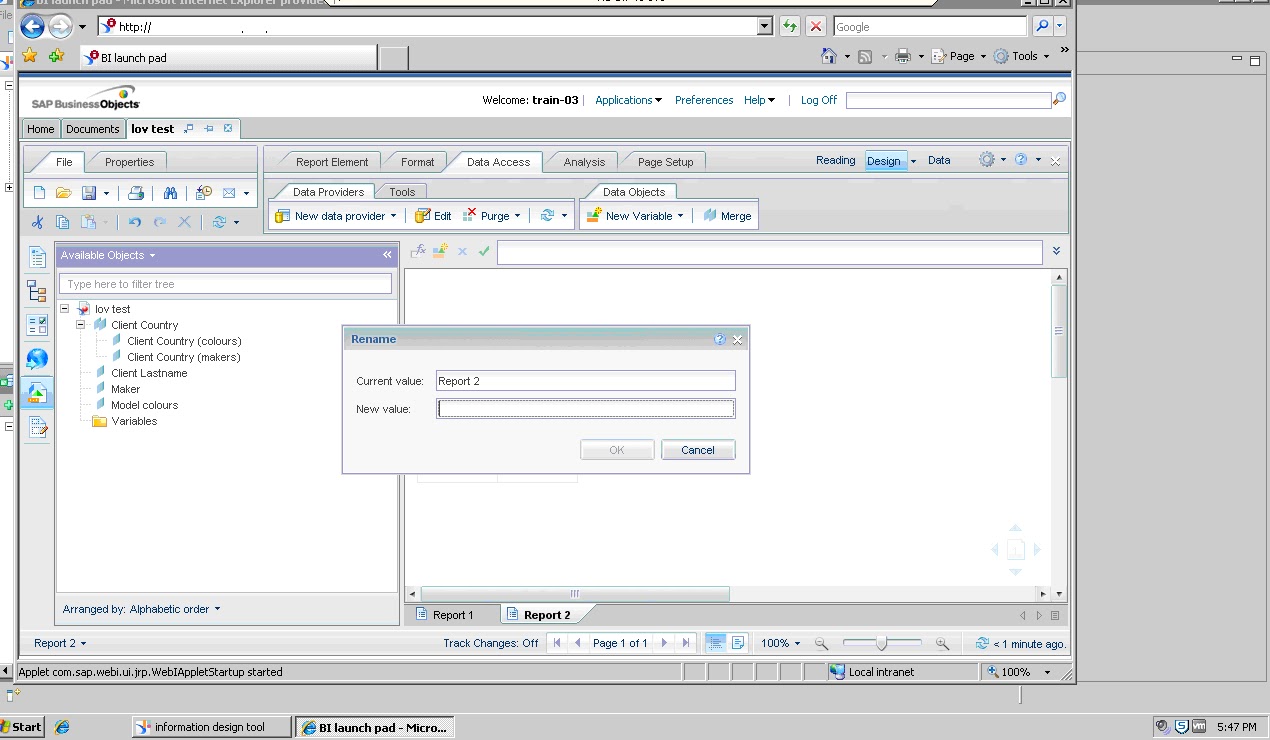Viewport: 1270px width, 740px height.
Task: Click the green validate checkmark in the formula bar
Action: coord(484,251)
